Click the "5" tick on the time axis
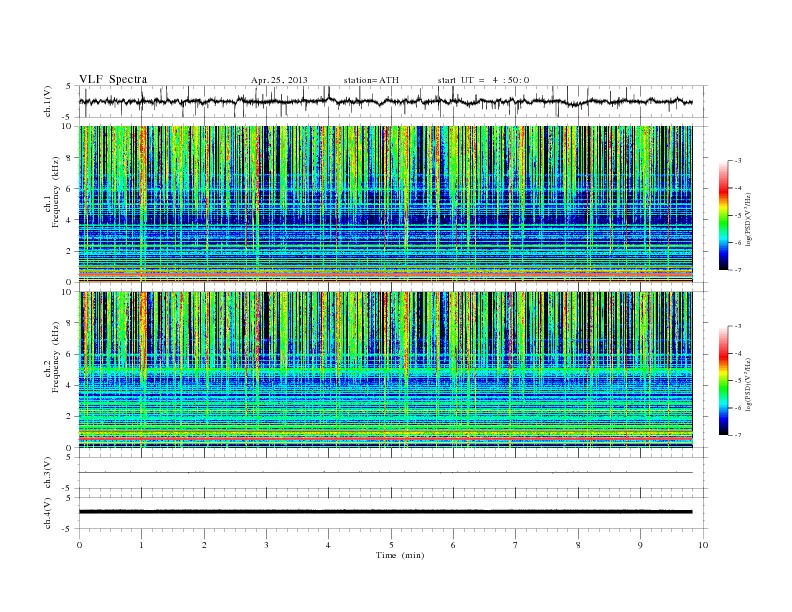Viewport: 792px width, 612px height. click(x=391, y=545)
